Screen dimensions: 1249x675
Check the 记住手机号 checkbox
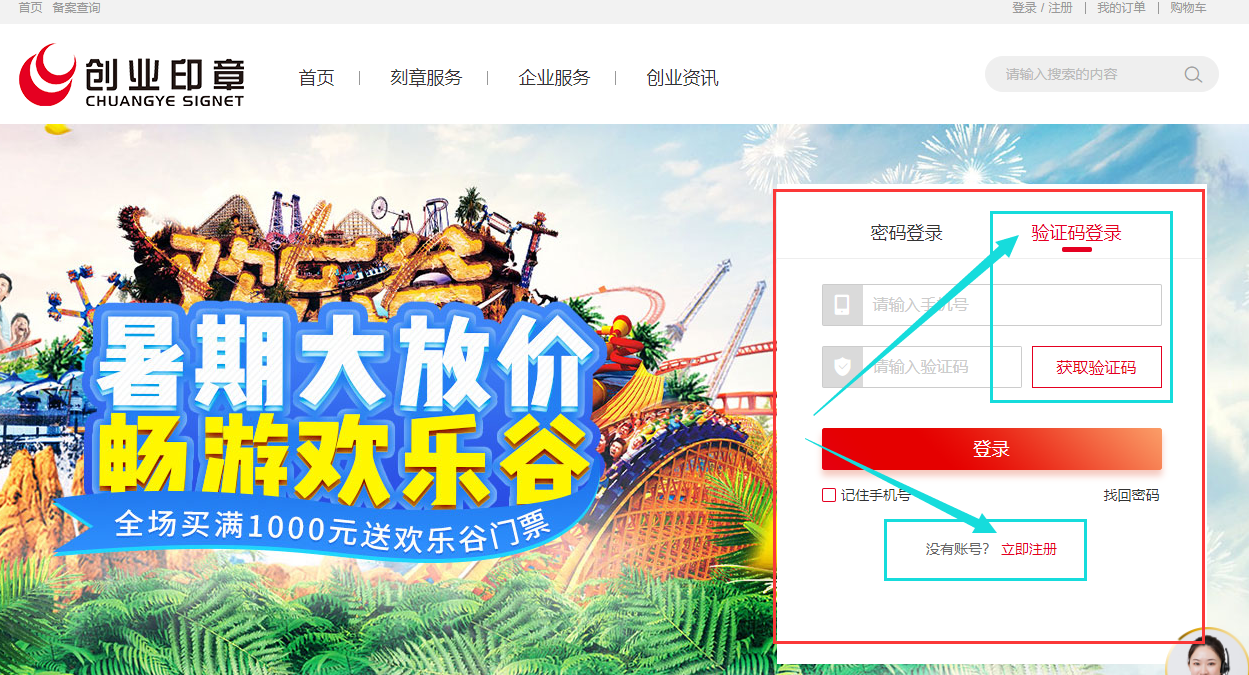pos(828,495)
